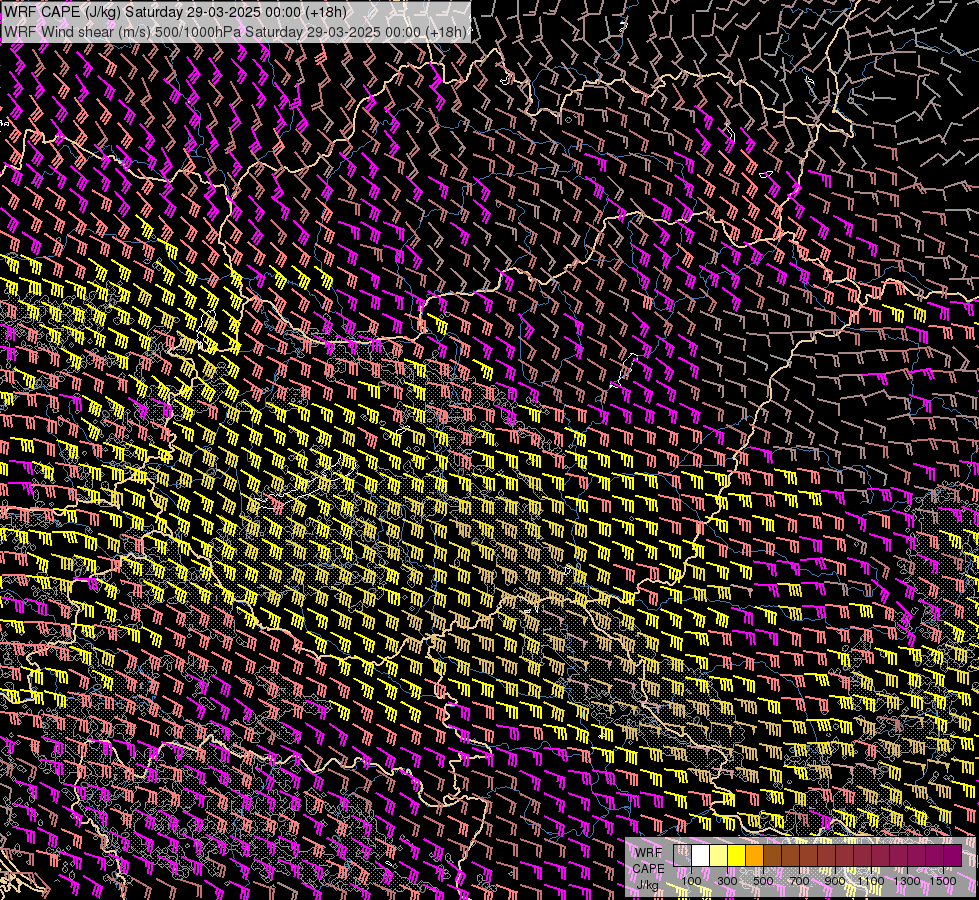Click the J/kg unit label in legend
979x900 pixels.
[647, 885]
